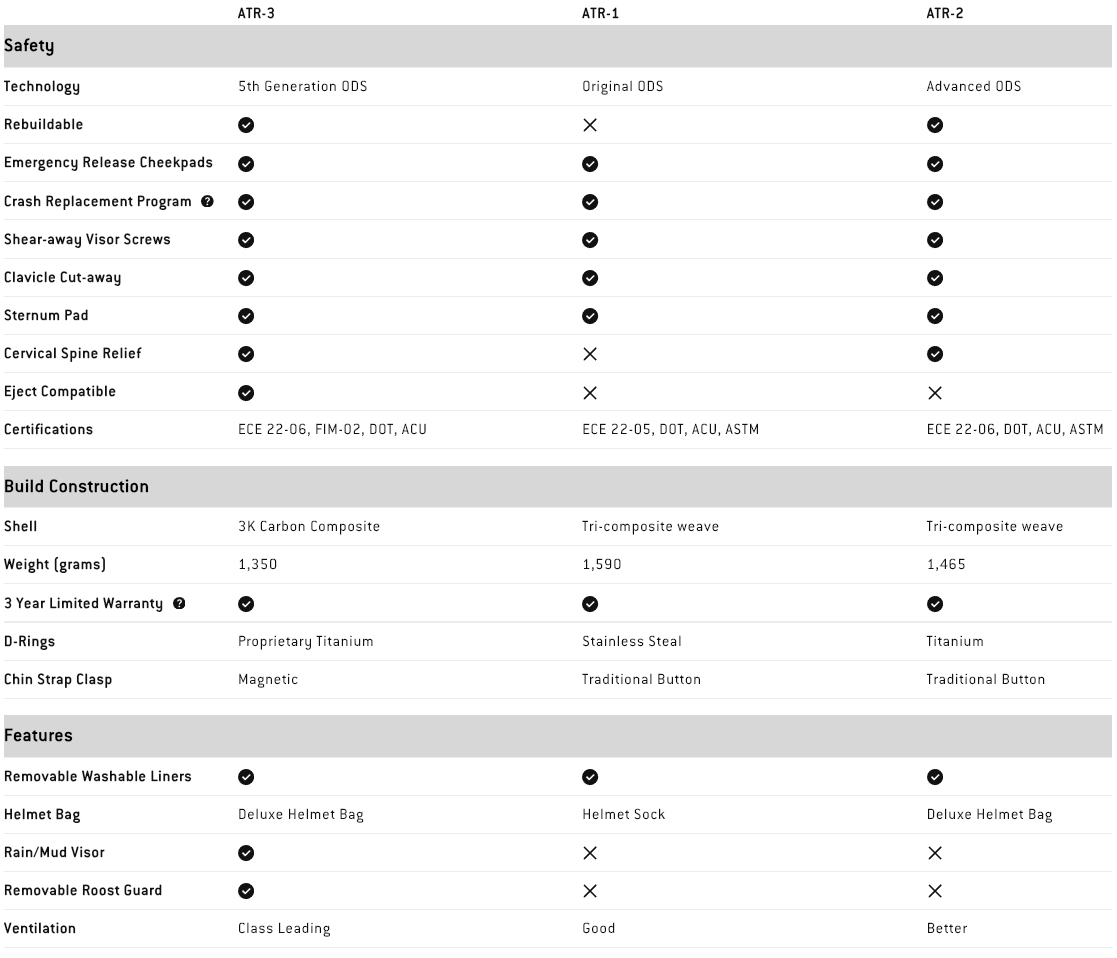Click the Crash Replacement Program help icon
The height and width of the screenshot is (958, 1117).
pos(207,201)
